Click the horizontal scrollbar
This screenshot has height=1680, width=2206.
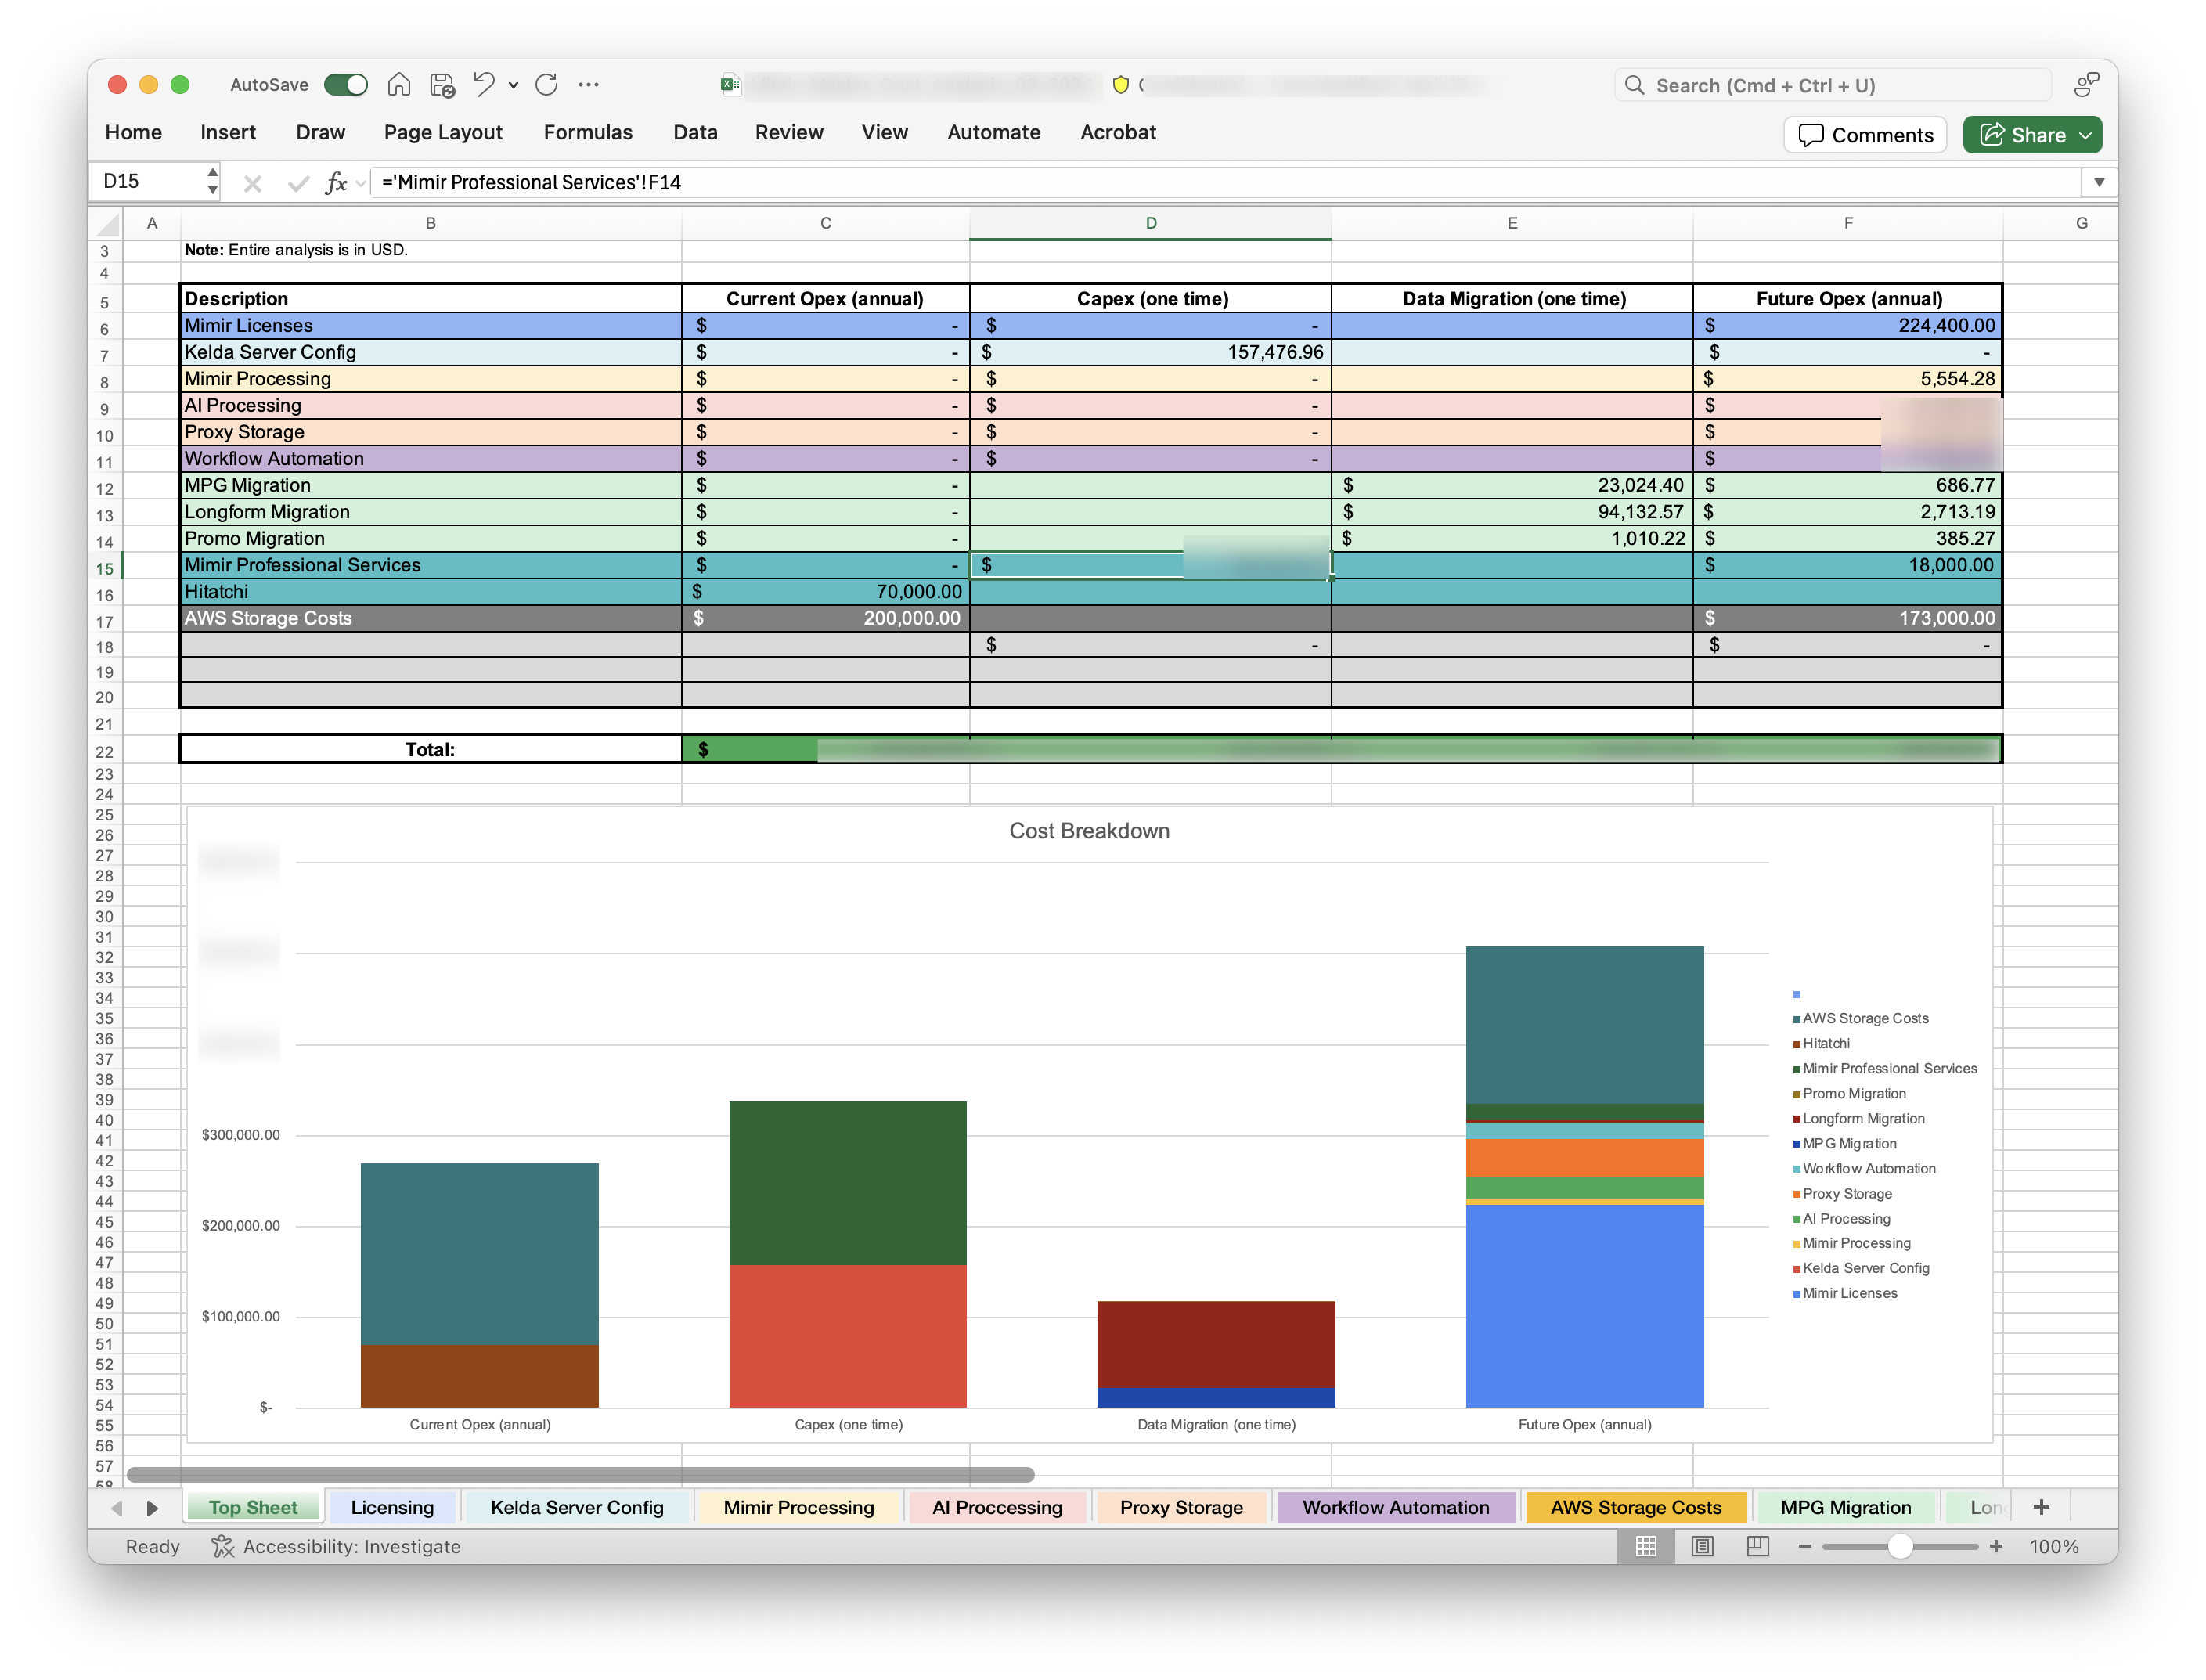coord(580,1474)
